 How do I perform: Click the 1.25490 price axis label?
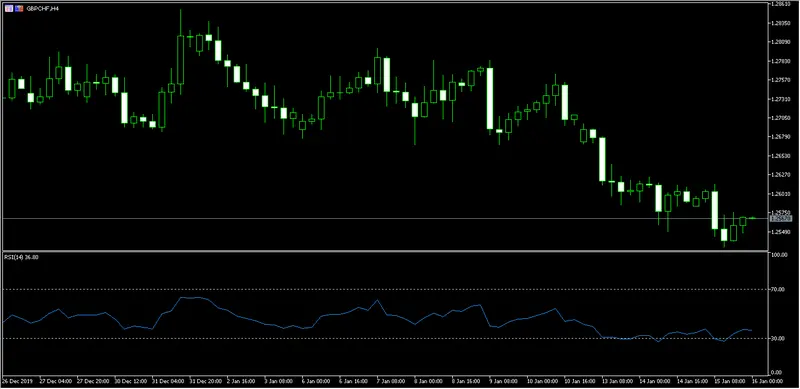click(x=781, y=232)
